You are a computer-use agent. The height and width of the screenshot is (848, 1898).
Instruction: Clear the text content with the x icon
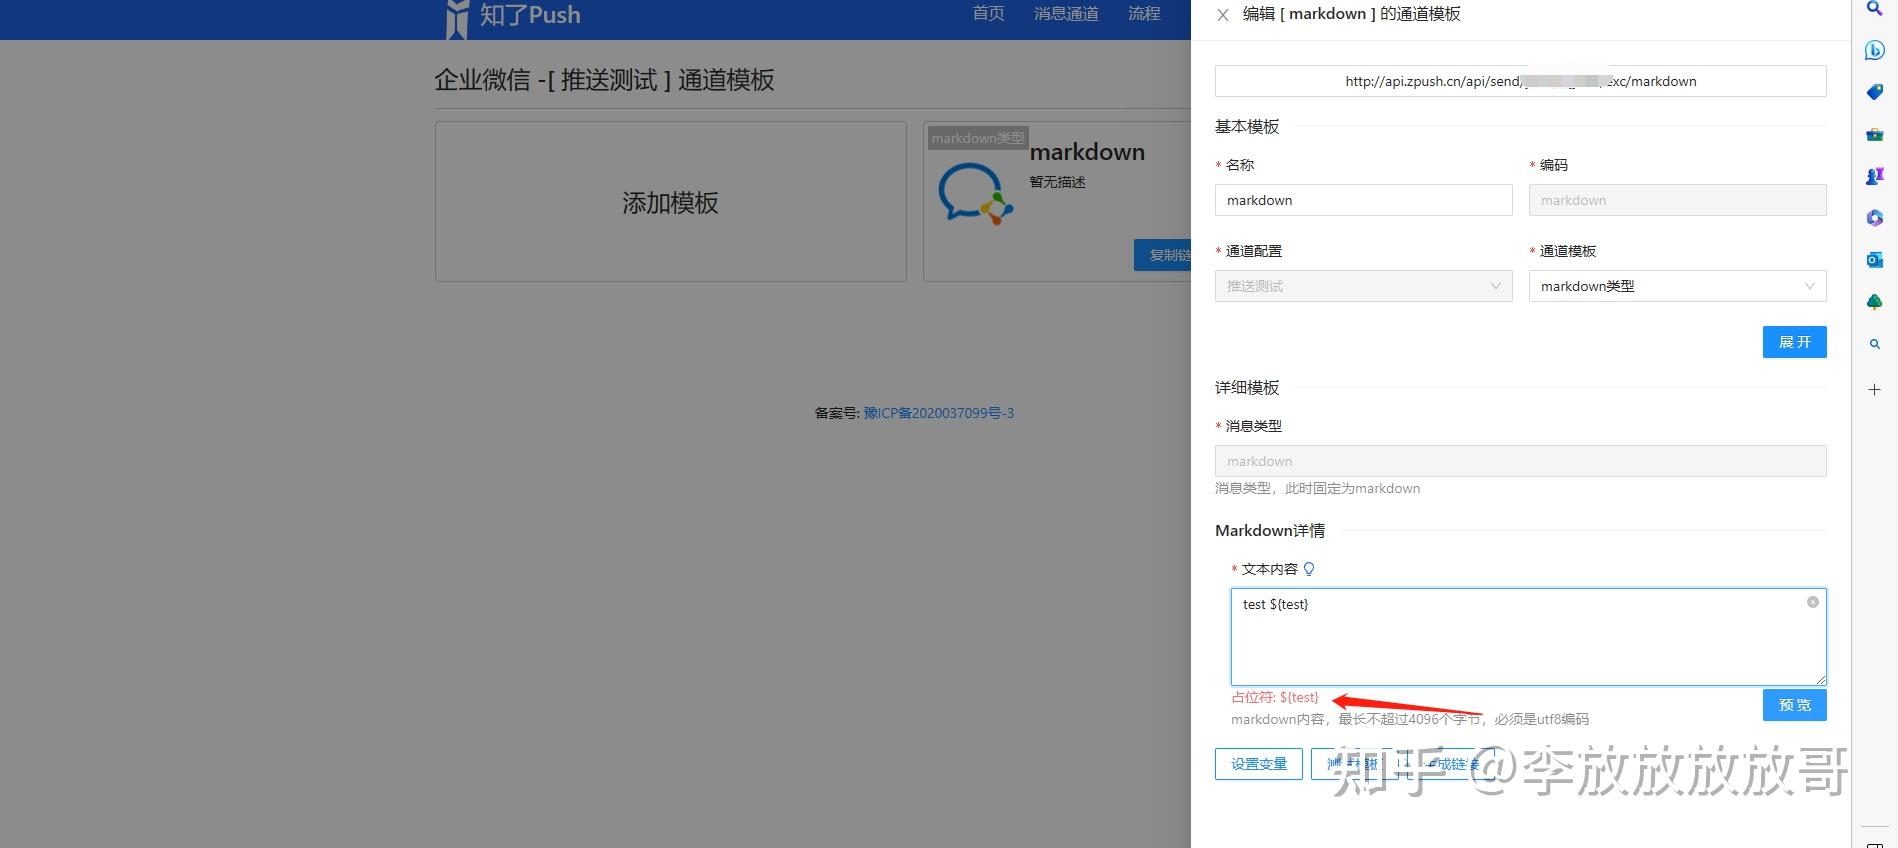(1812, 602)
